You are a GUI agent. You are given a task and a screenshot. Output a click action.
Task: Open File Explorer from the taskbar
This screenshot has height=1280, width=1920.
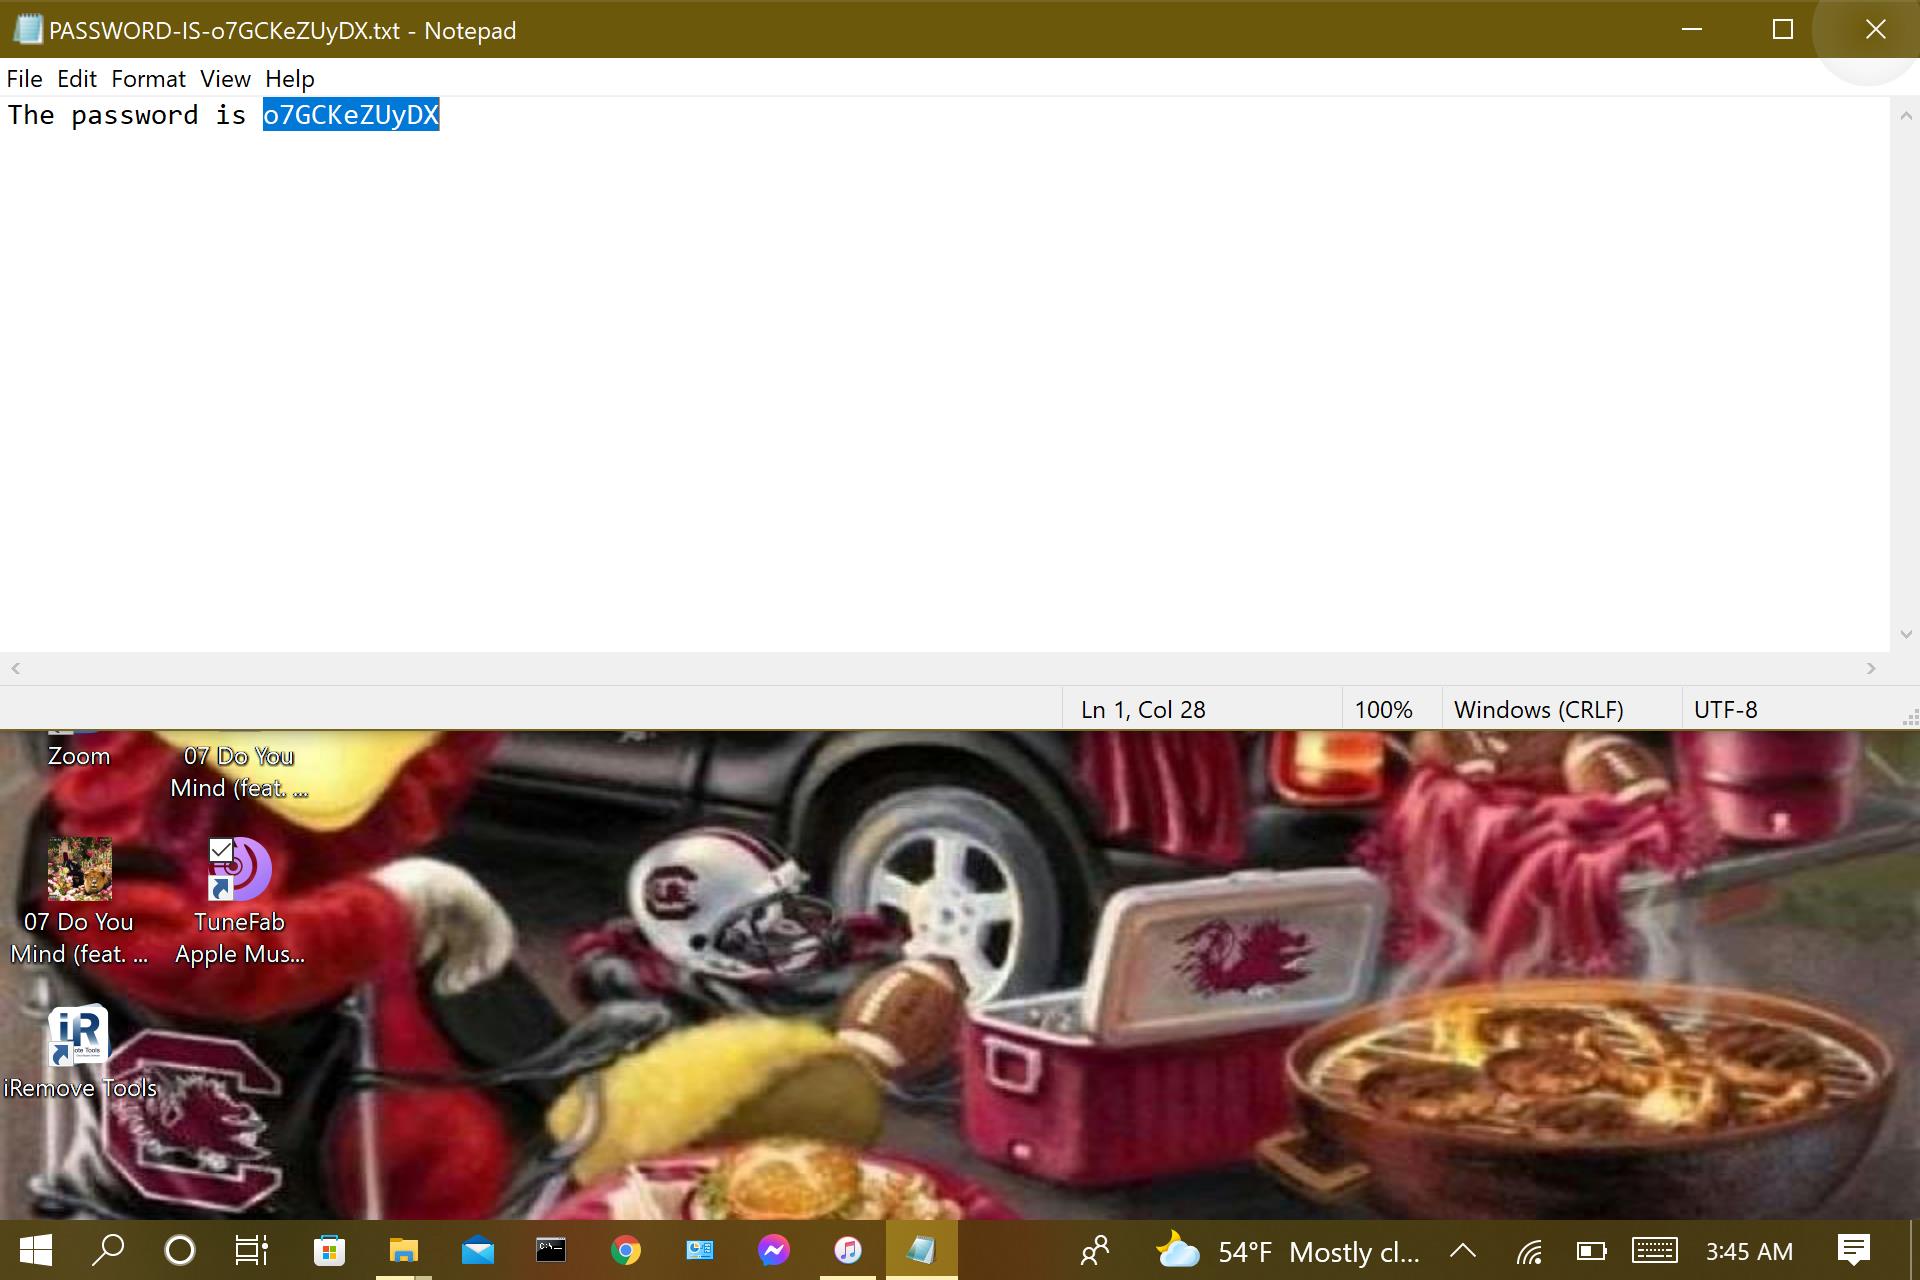tap(403, 1250)
